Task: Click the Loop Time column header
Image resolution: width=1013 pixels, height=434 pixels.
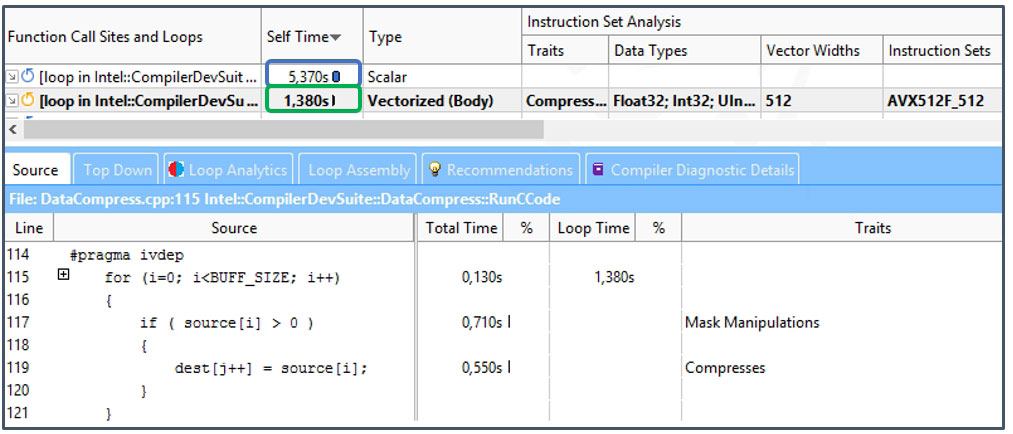Action: pyautogui.click(x=593, y=228)
